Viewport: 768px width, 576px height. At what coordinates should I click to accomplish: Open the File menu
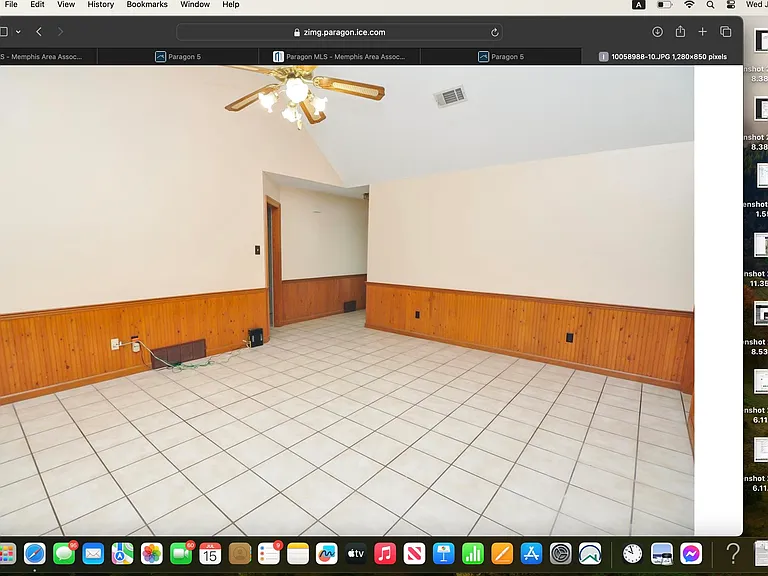point(11,4)
